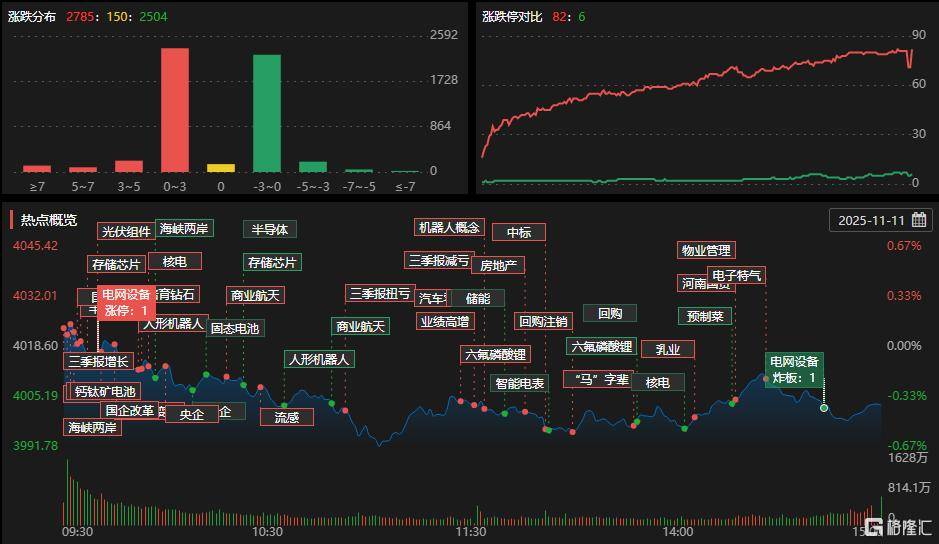Click the tall red 0~3 distribution bar
The image size is (939, 544).
[x=174, y=110]
